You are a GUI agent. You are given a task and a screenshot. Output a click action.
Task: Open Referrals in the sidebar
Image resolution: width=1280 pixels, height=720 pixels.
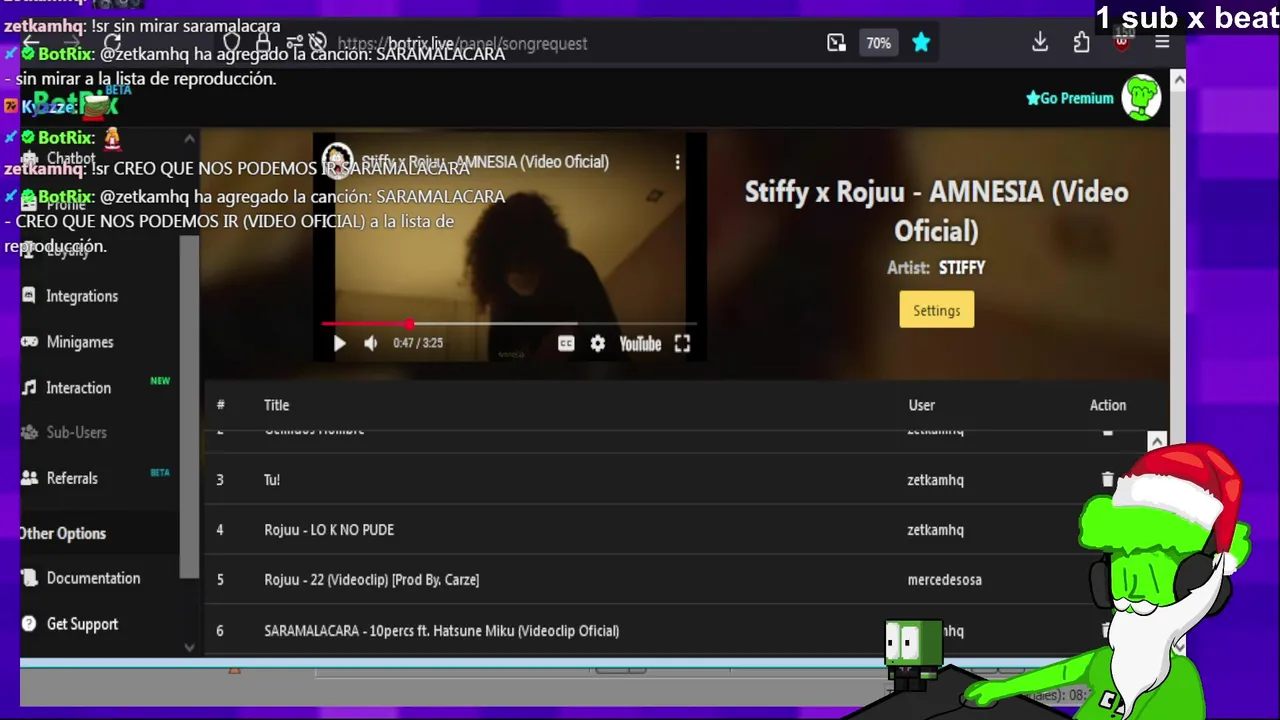click(x=72, y=478)
